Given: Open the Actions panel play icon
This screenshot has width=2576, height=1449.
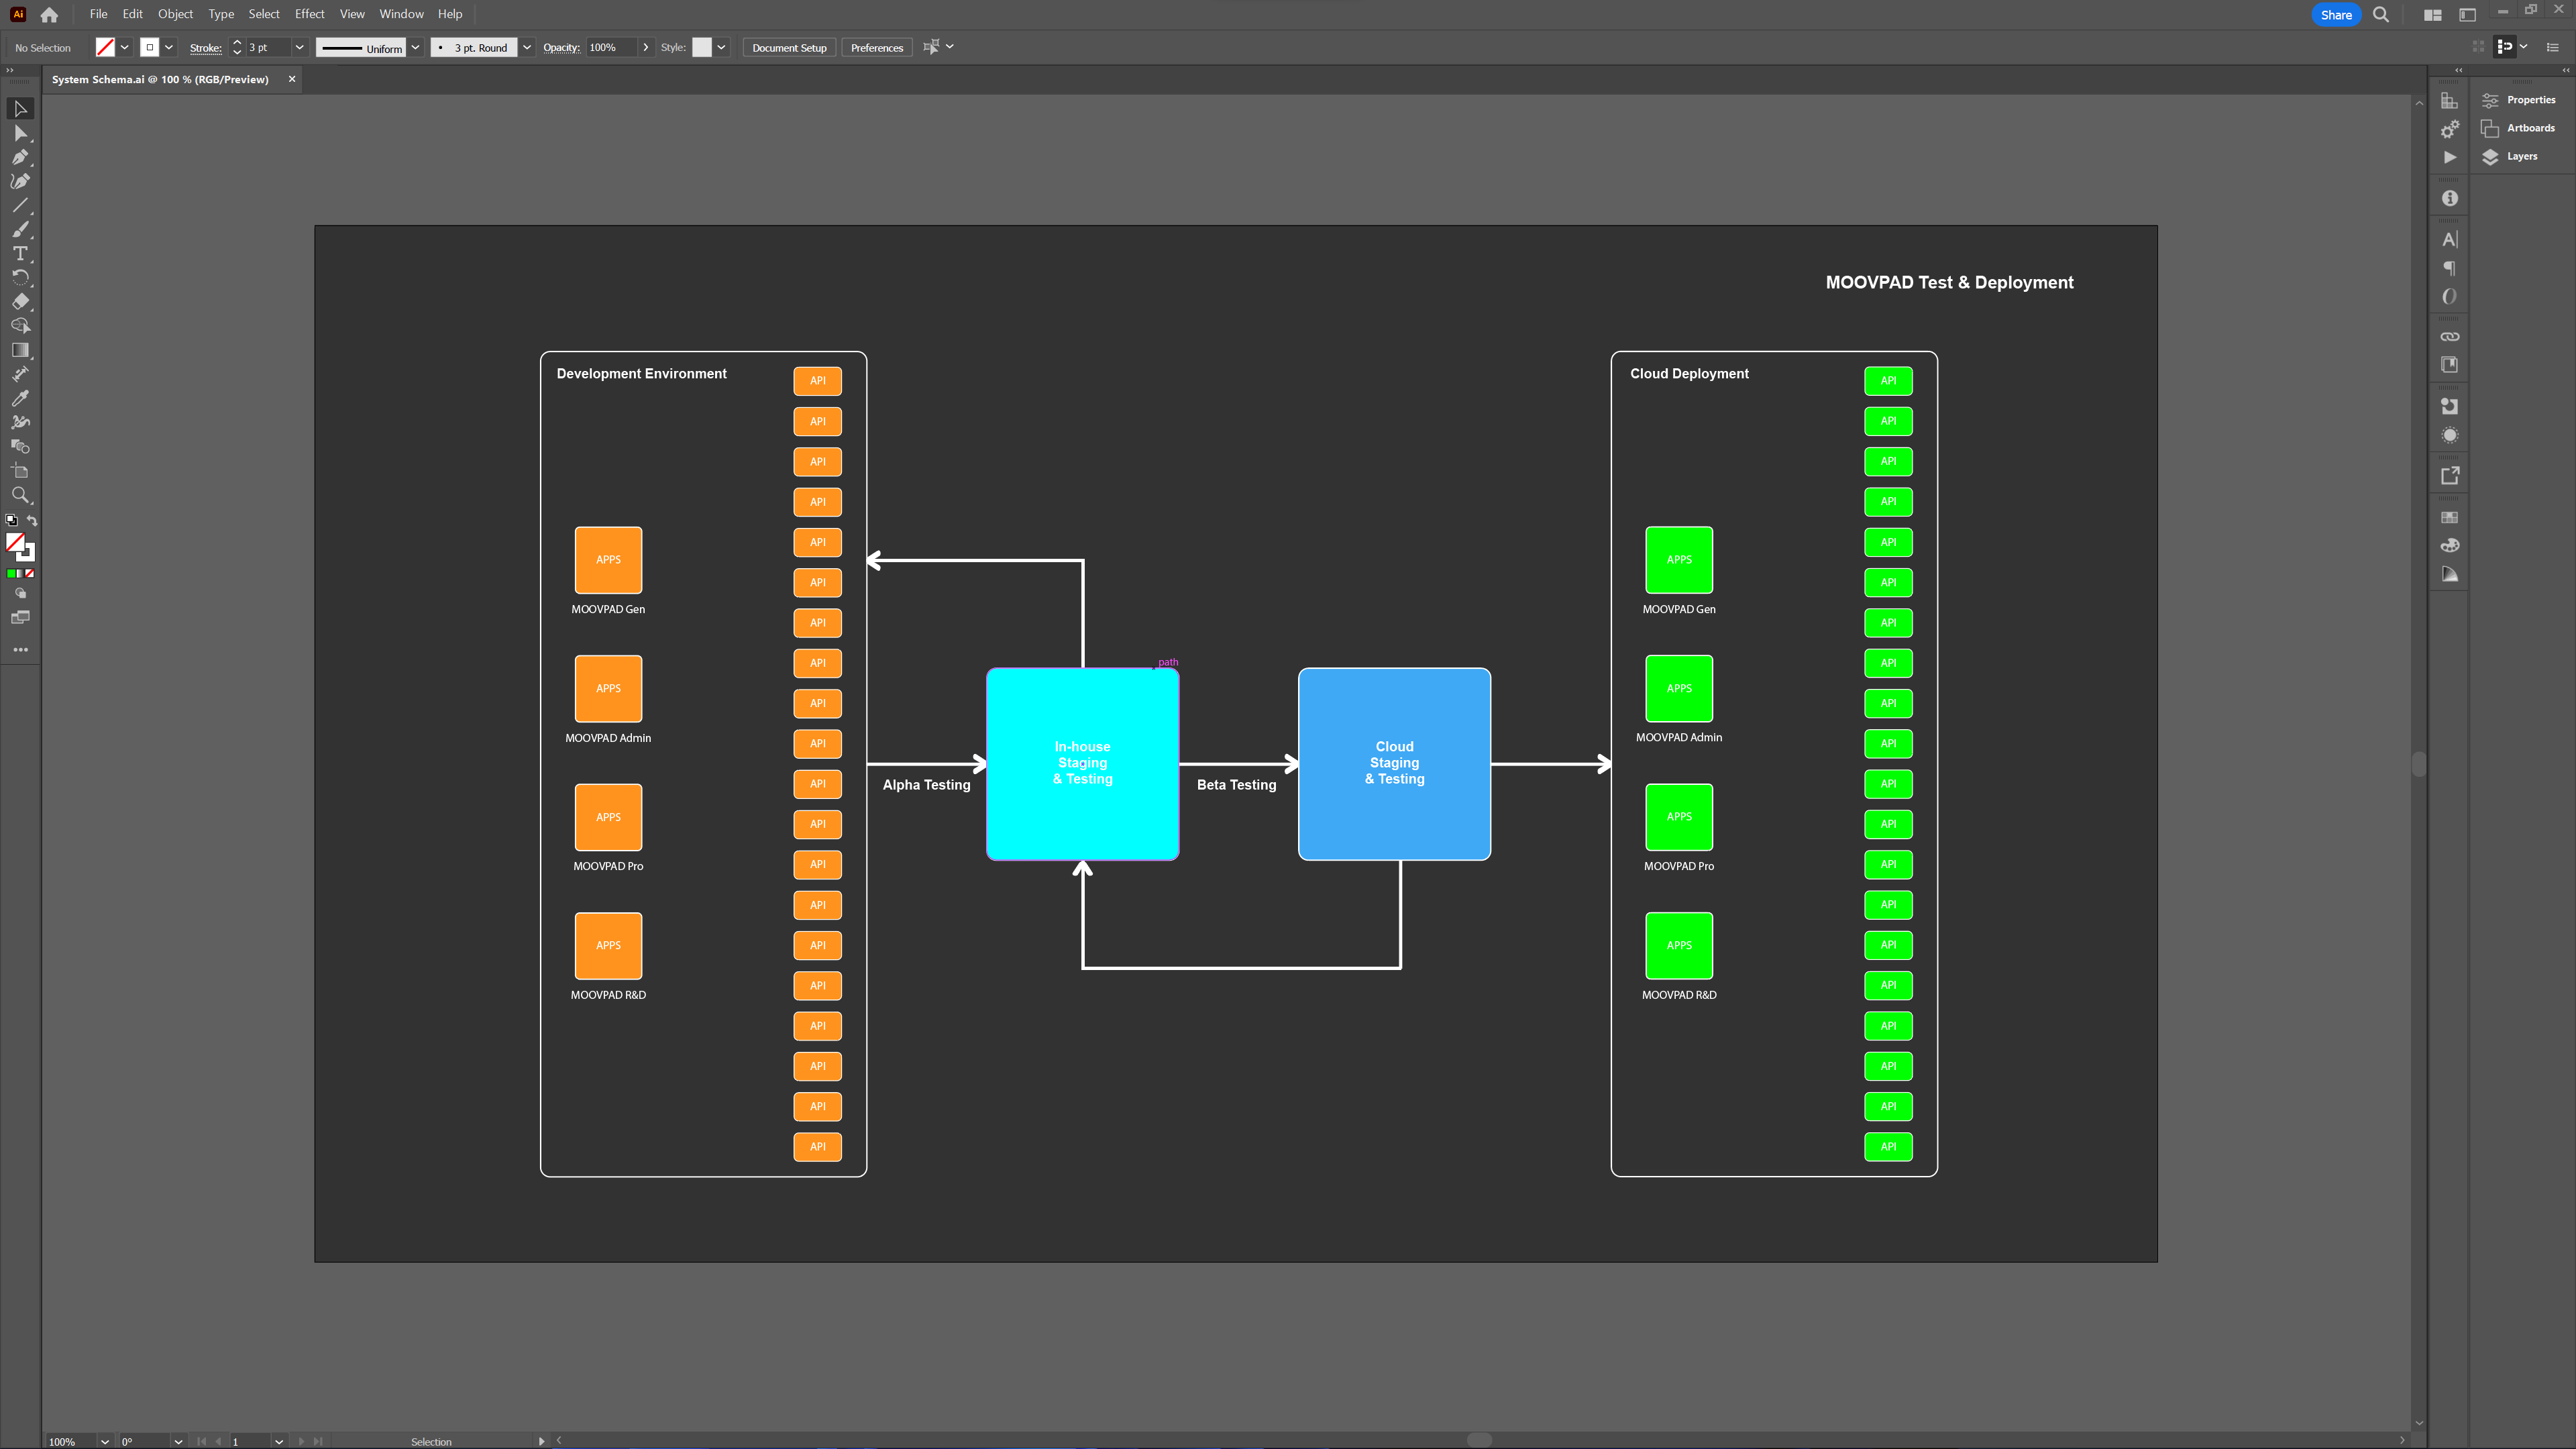Looking at the screenshot, I should point(2449,157).
